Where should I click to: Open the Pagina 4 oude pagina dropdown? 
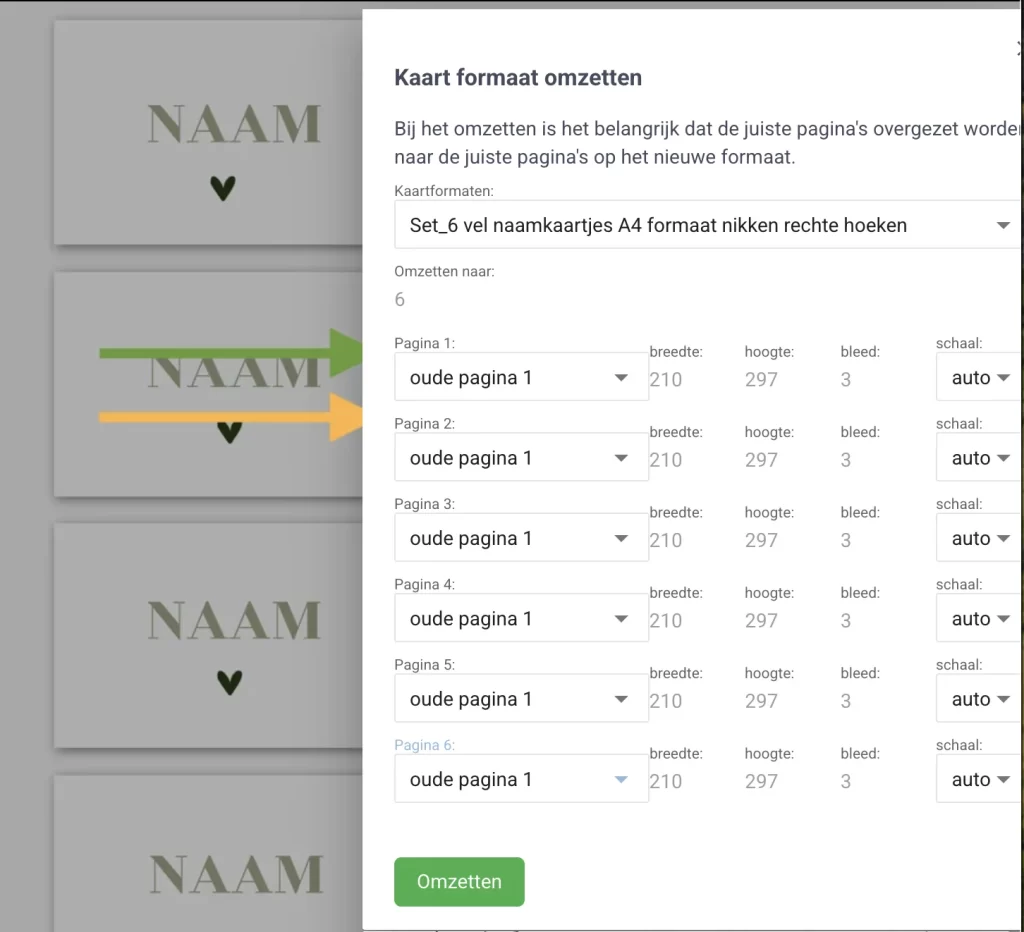pos(521,619)
